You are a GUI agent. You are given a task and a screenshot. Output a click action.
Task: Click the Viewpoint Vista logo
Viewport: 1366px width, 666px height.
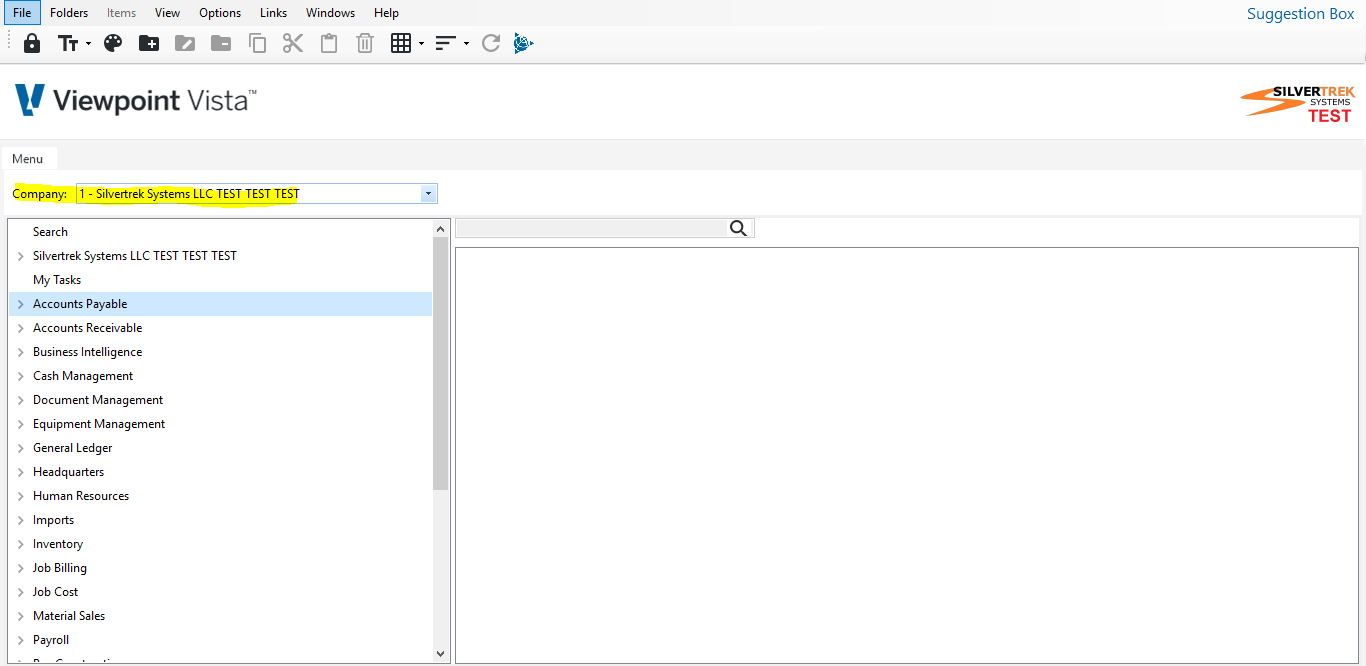136,100
